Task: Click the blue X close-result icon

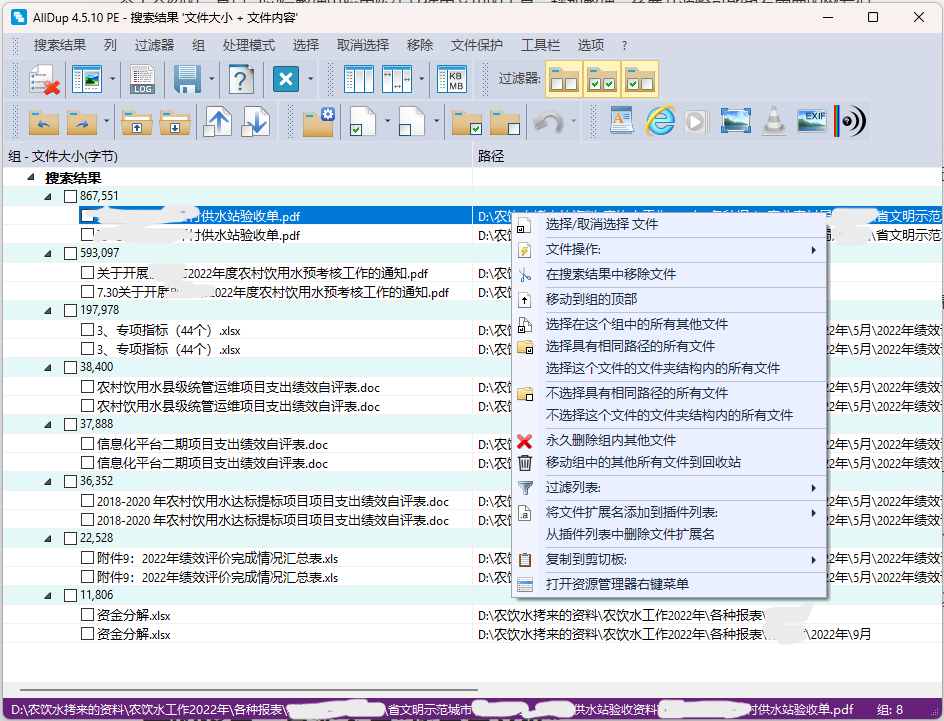Action: 286,79
